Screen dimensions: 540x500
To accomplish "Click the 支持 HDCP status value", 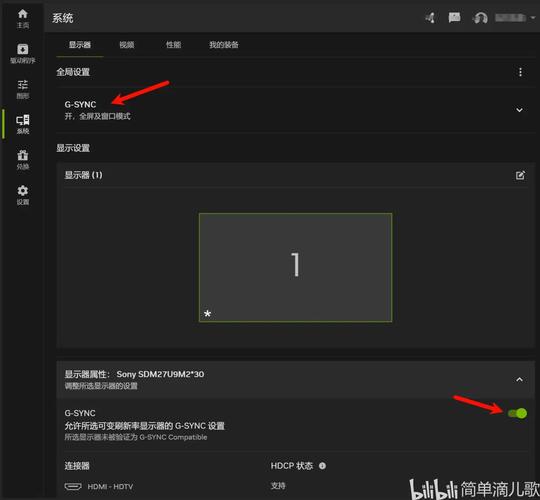I will tap(278, 486).
